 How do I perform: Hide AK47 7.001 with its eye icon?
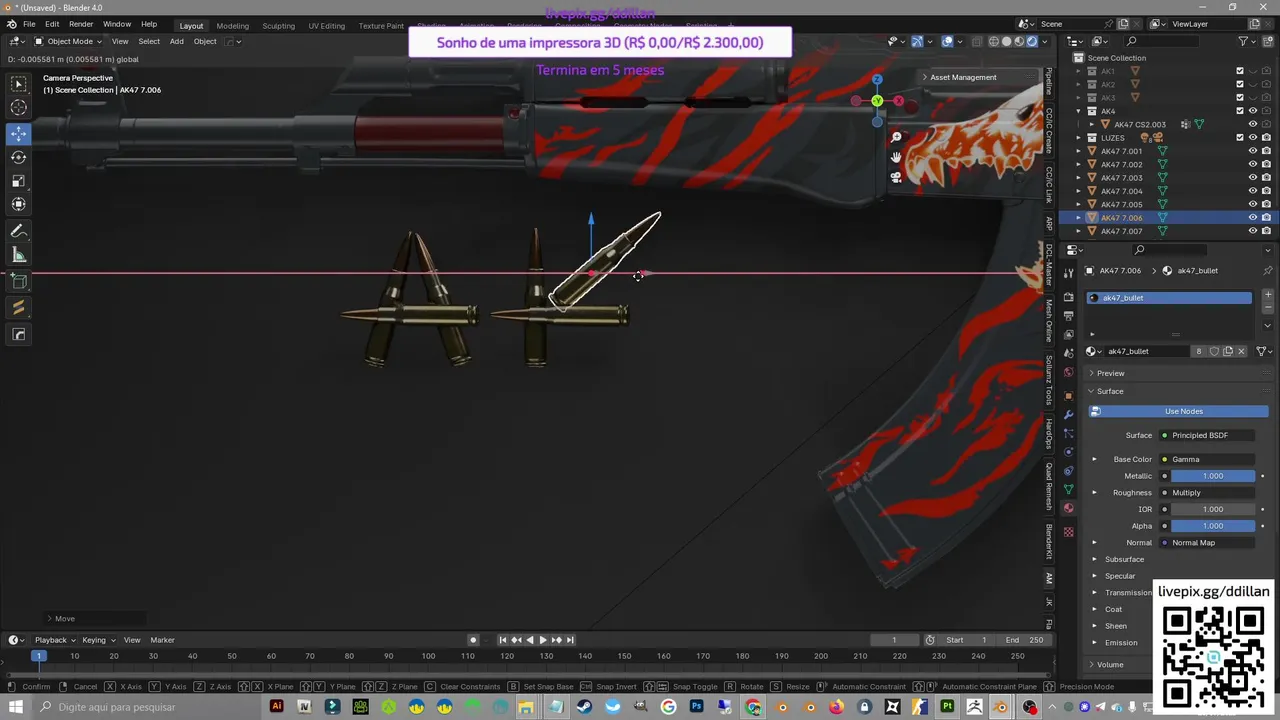1253,151
